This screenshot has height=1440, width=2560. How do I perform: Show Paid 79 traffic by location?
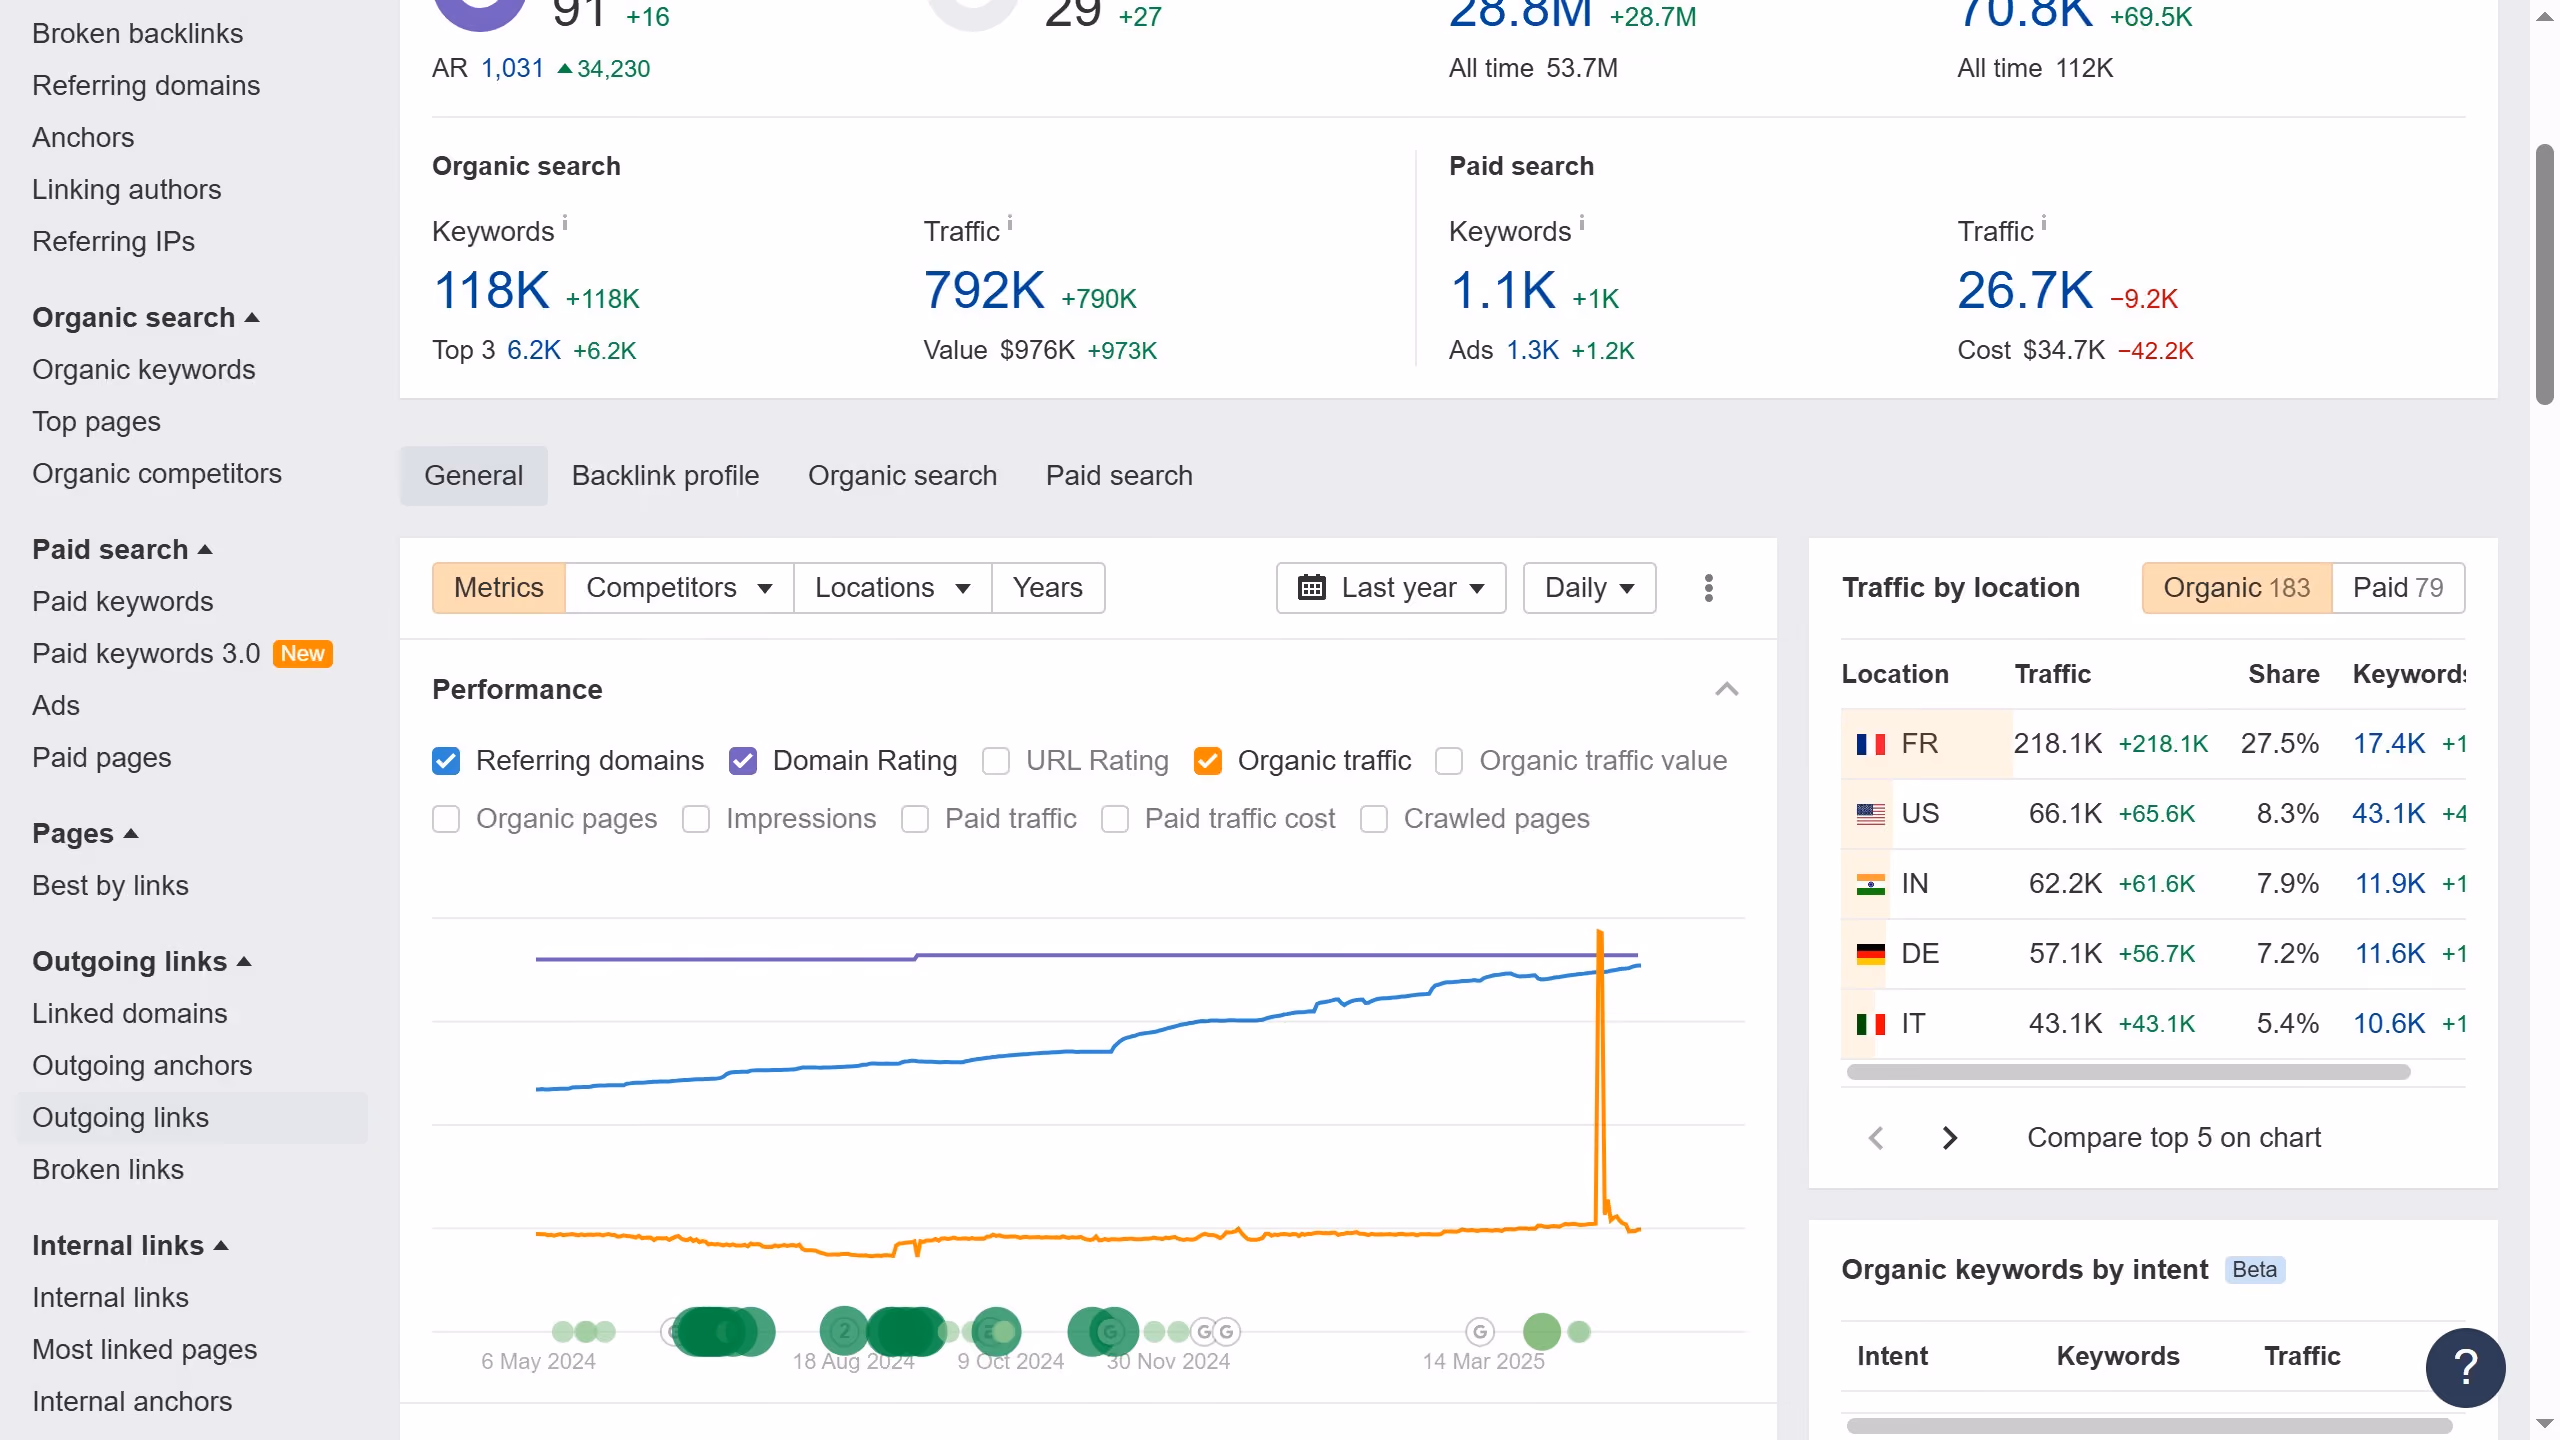coord(2398,588)
